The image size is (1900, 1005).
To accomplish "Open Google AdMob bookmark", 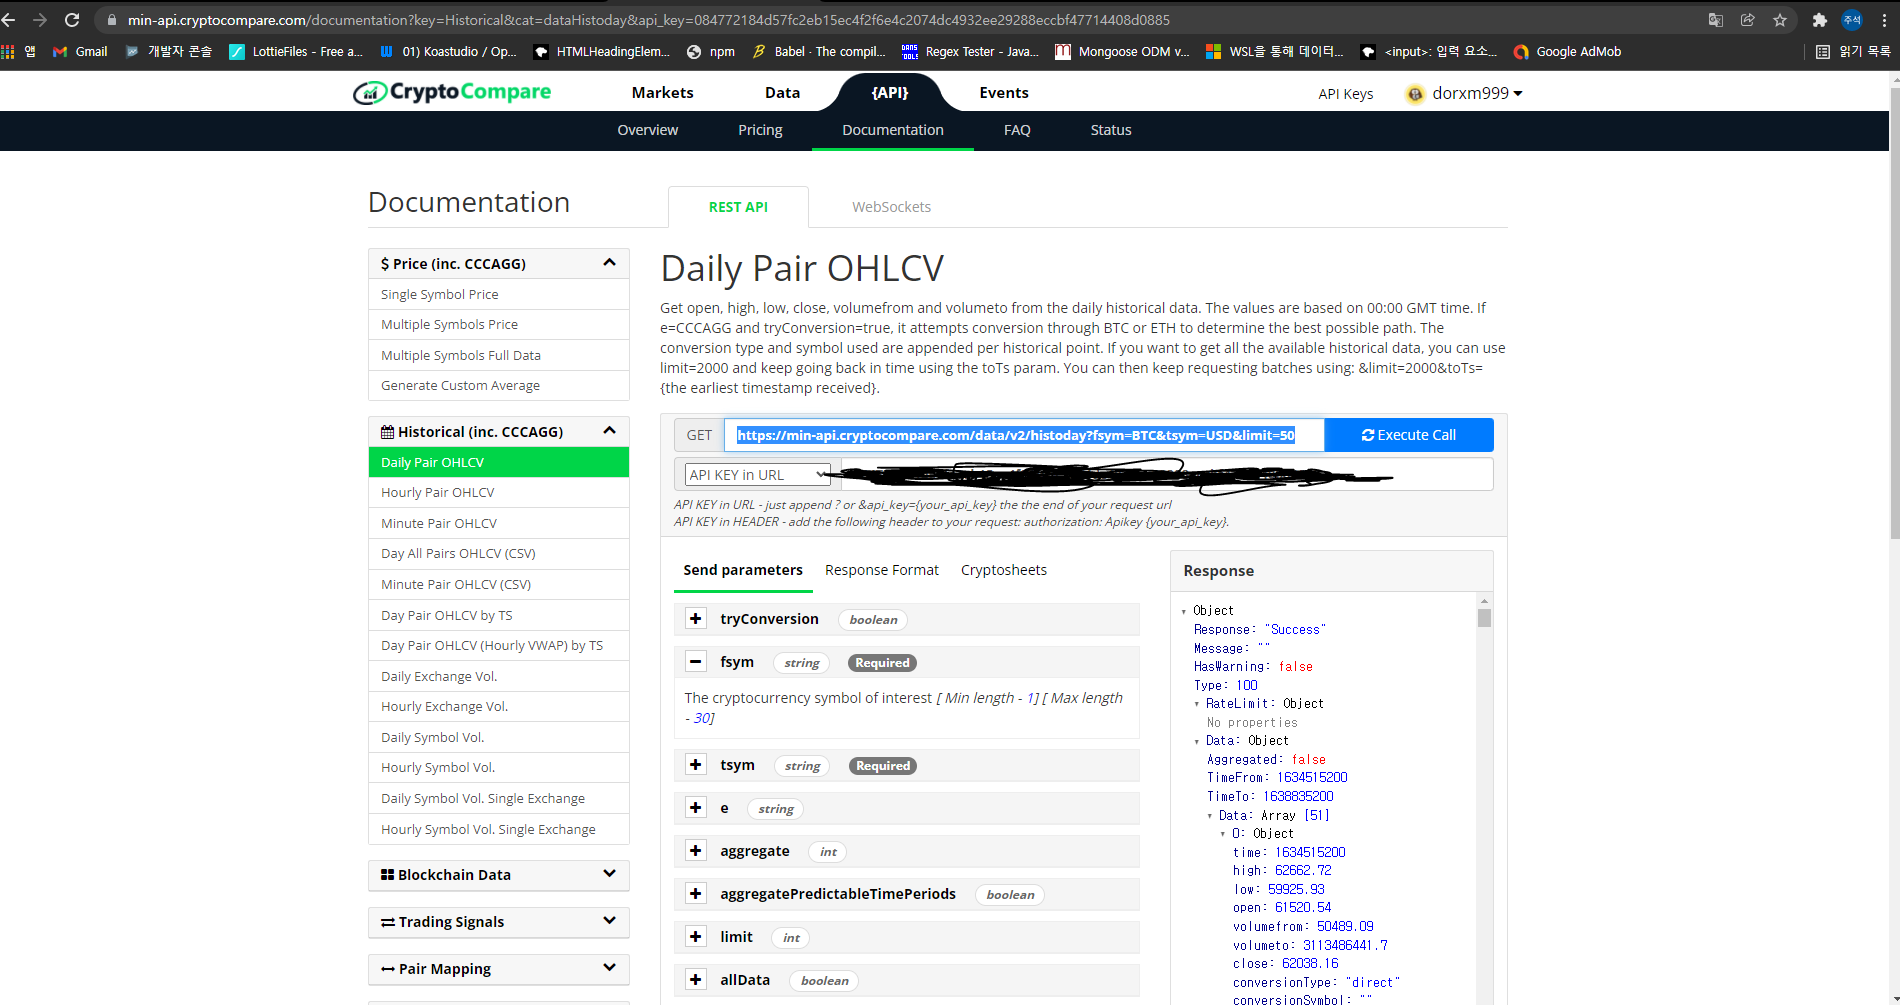I will point(1567,52).
